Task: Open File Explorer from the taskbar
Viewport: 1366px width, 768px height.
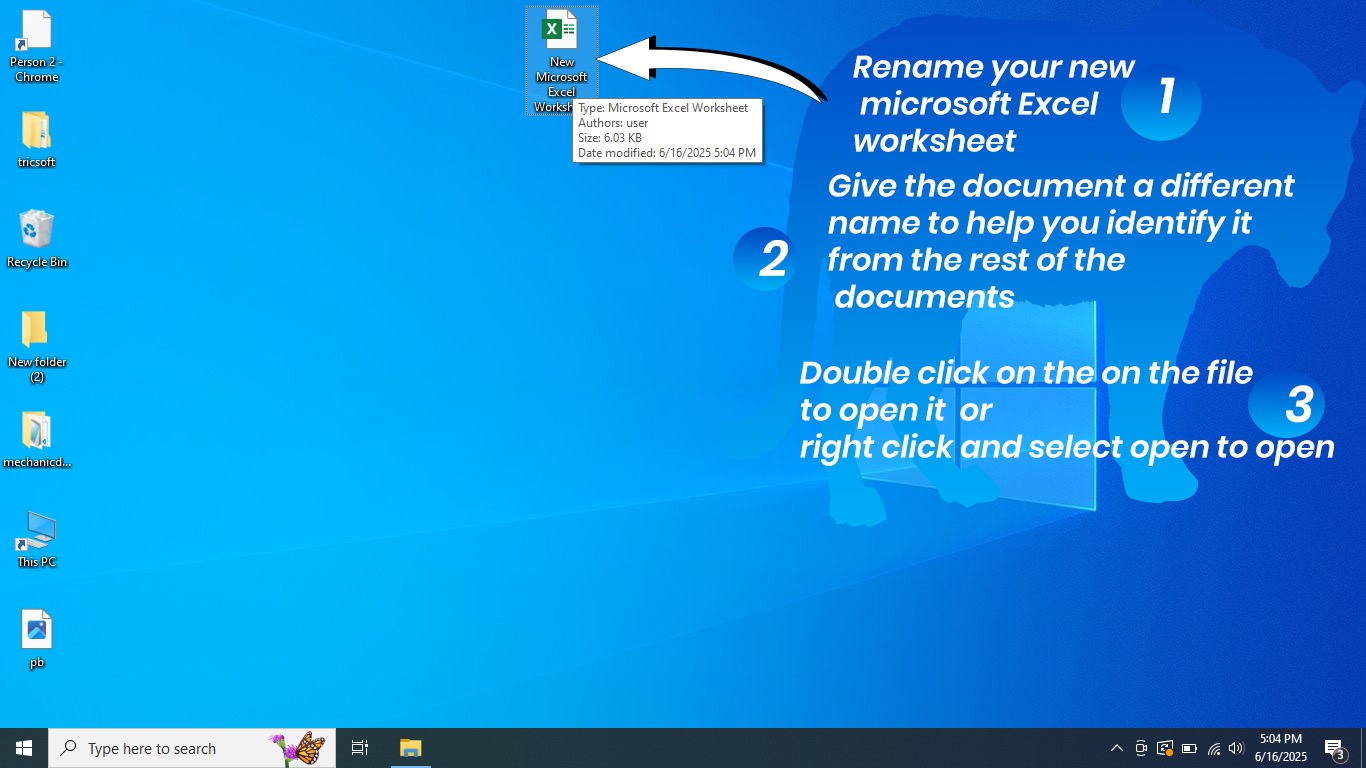Action: pyautogui.click(x=410, y=747)
